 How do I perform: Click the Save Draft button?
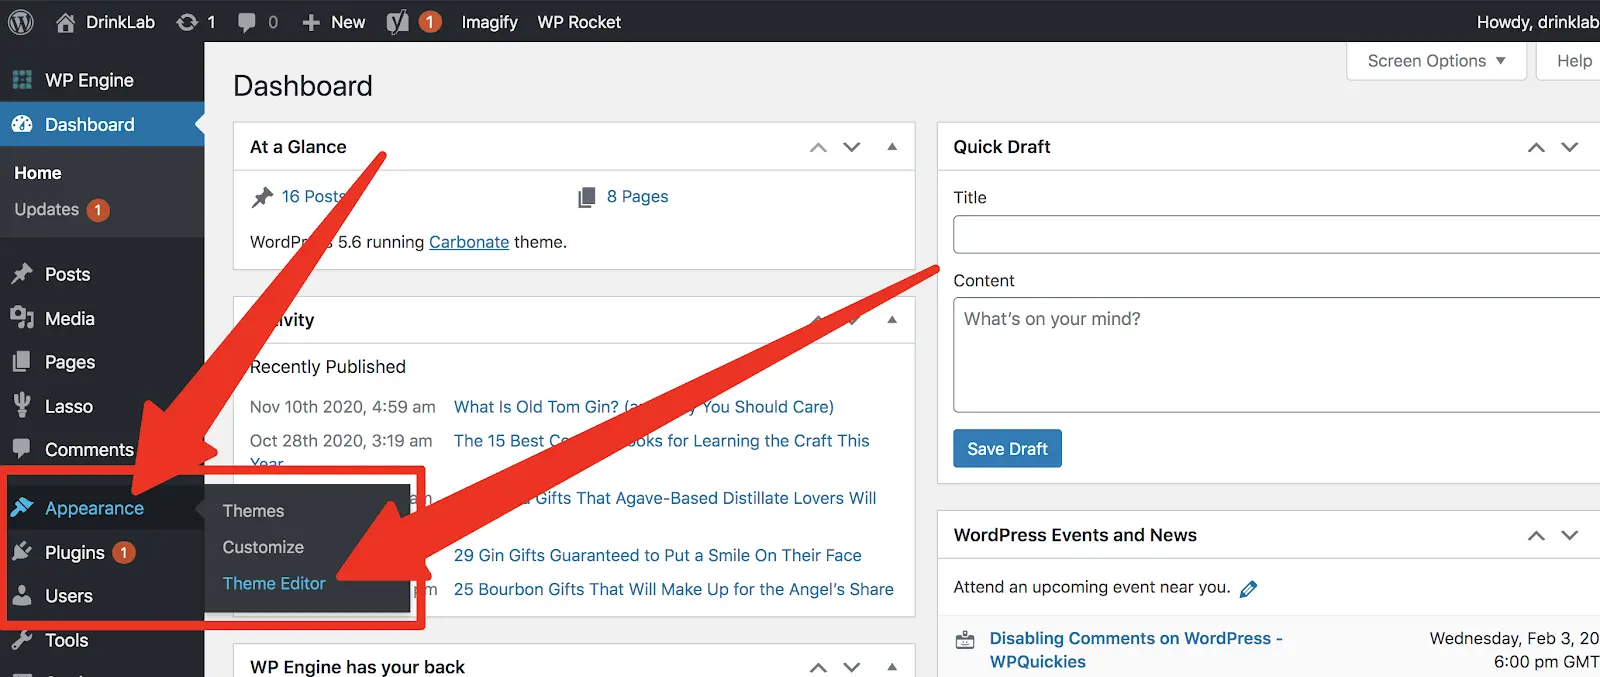1007,449
